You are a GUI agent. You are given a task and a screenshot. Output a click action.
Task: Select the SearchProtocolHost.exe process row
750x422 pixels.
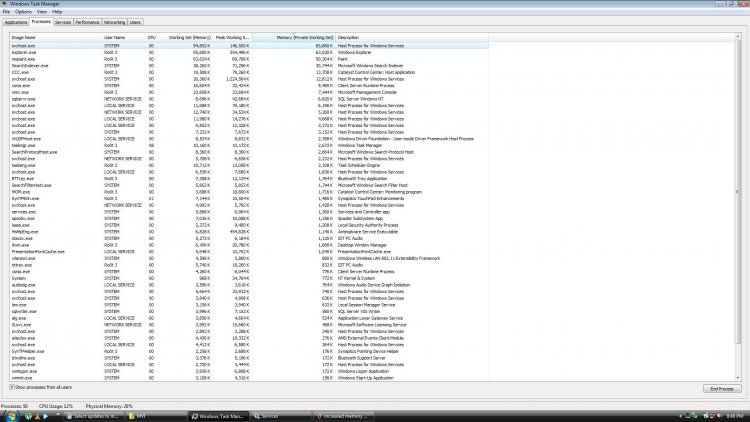(249, 152)
